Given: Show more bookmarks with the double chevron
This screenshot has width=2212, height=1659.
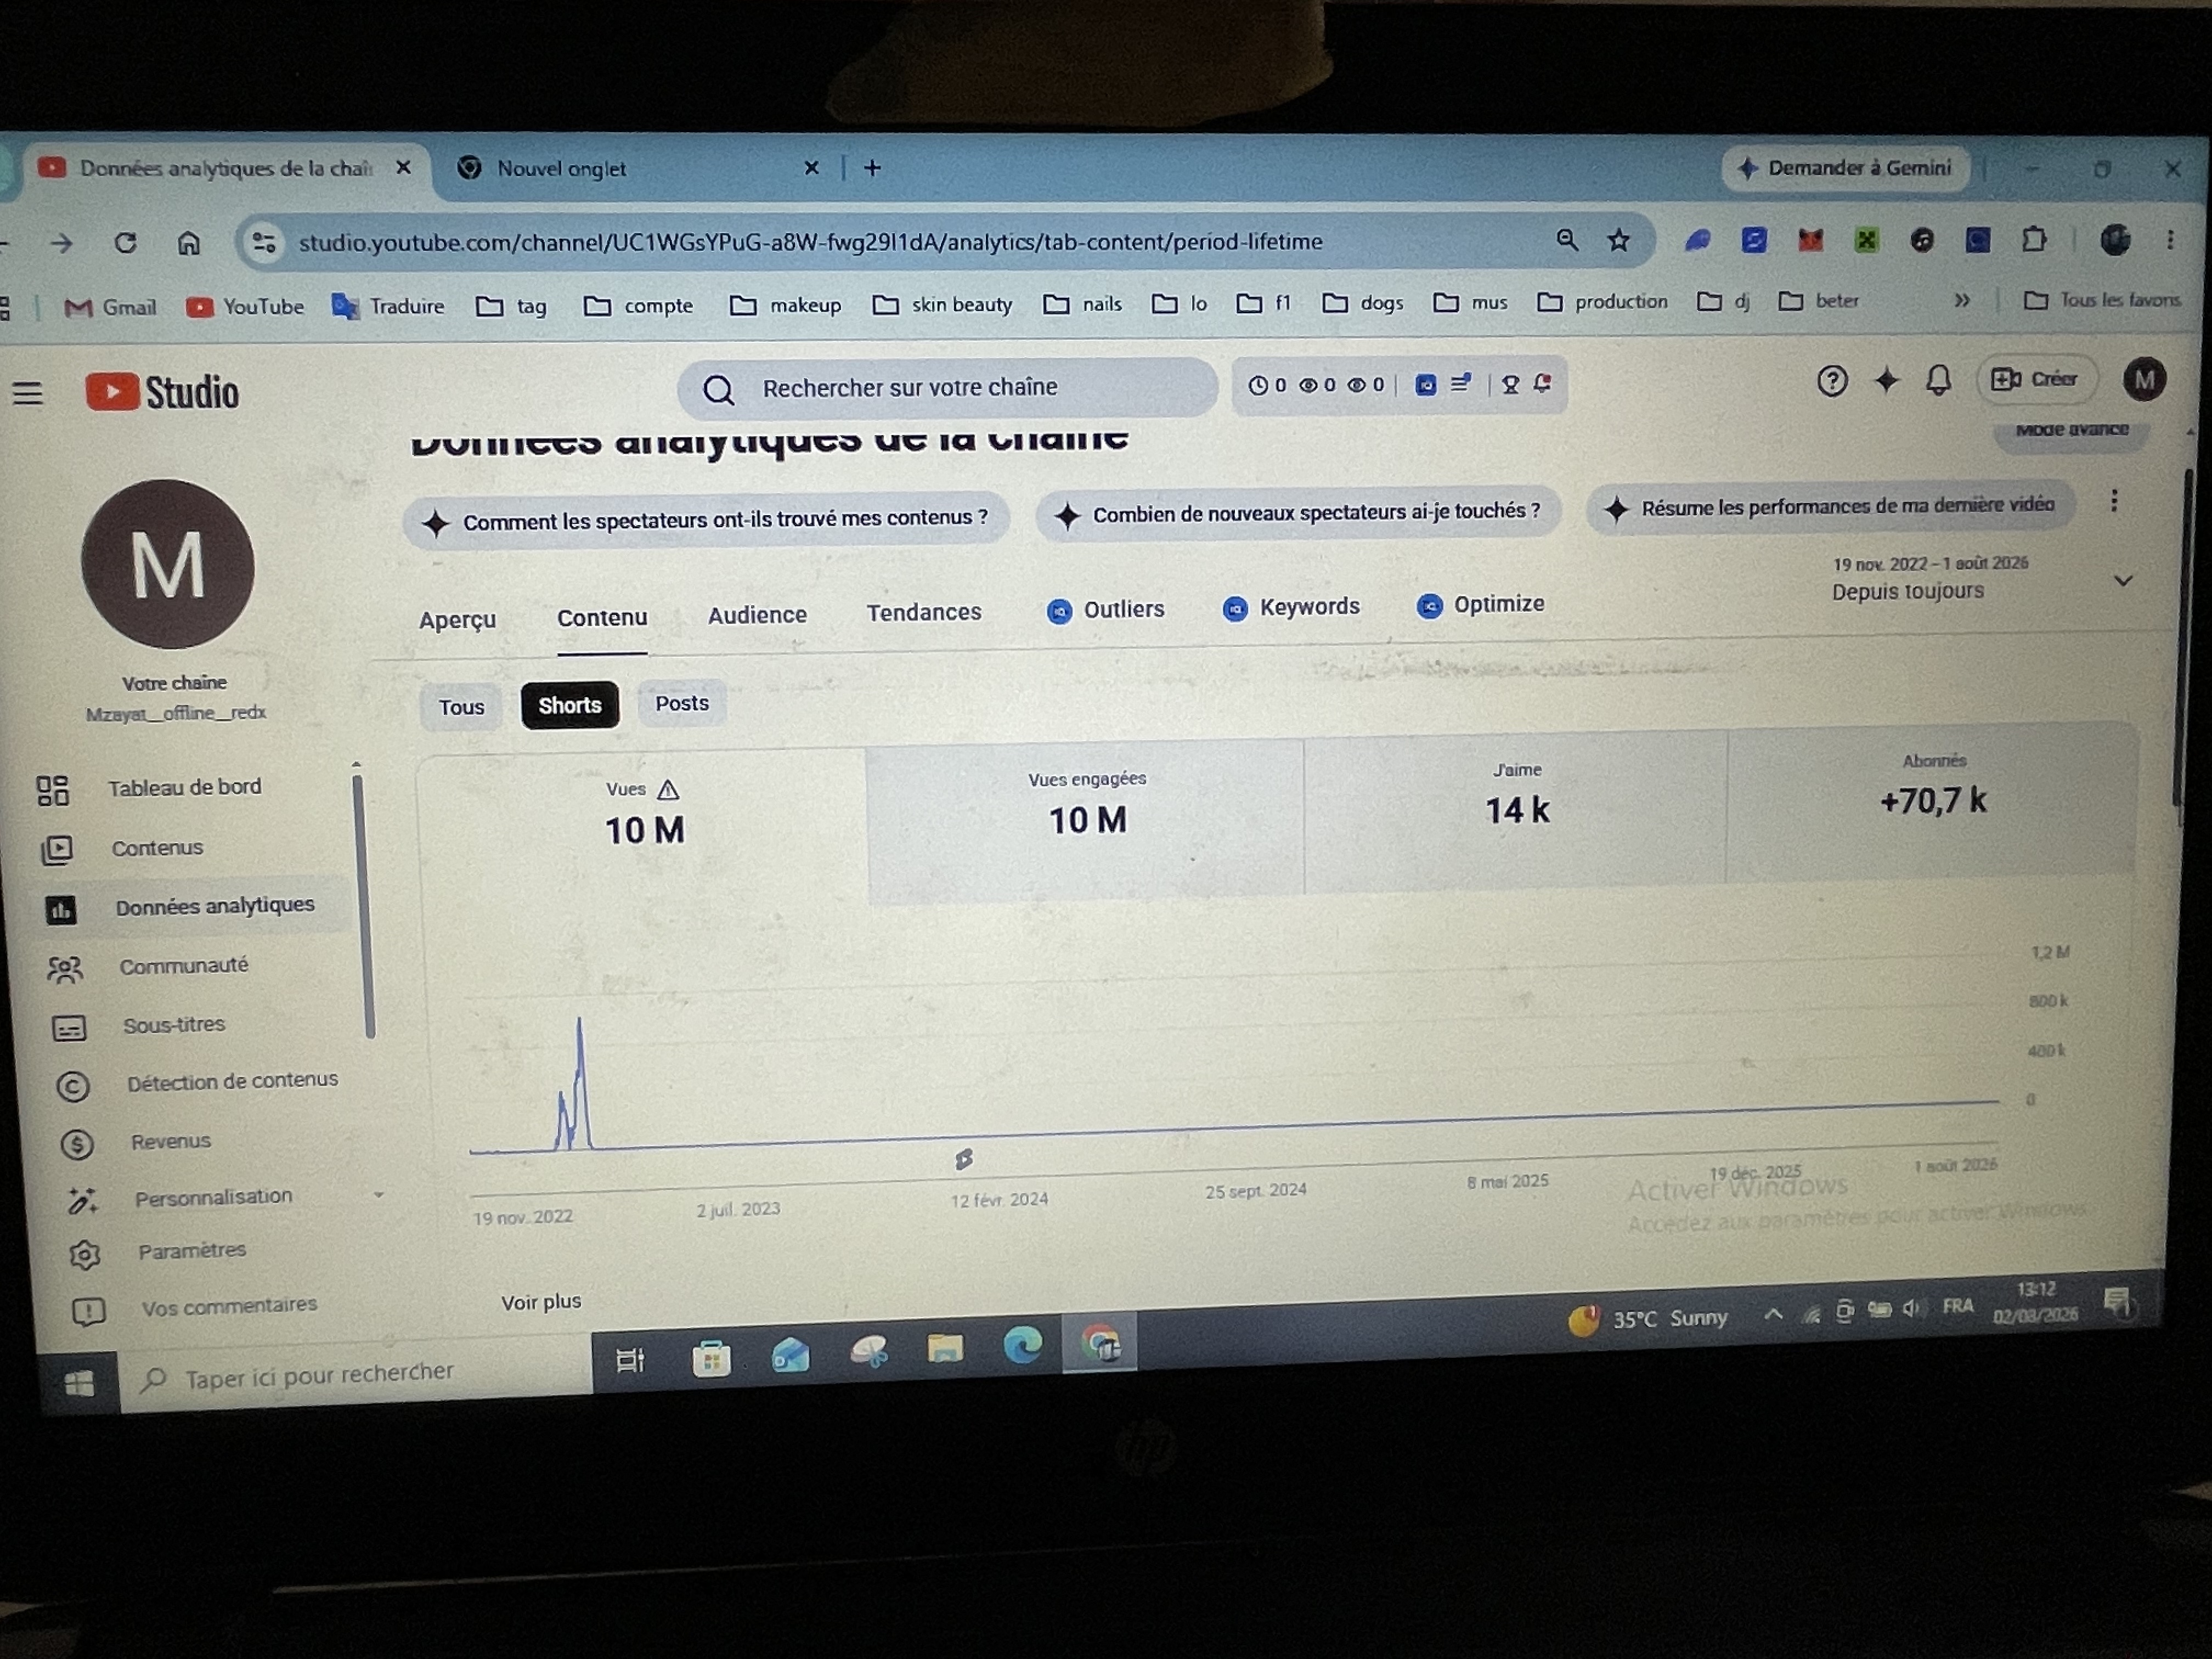Looking at the screenshot, I should [x=1962, y=300].
